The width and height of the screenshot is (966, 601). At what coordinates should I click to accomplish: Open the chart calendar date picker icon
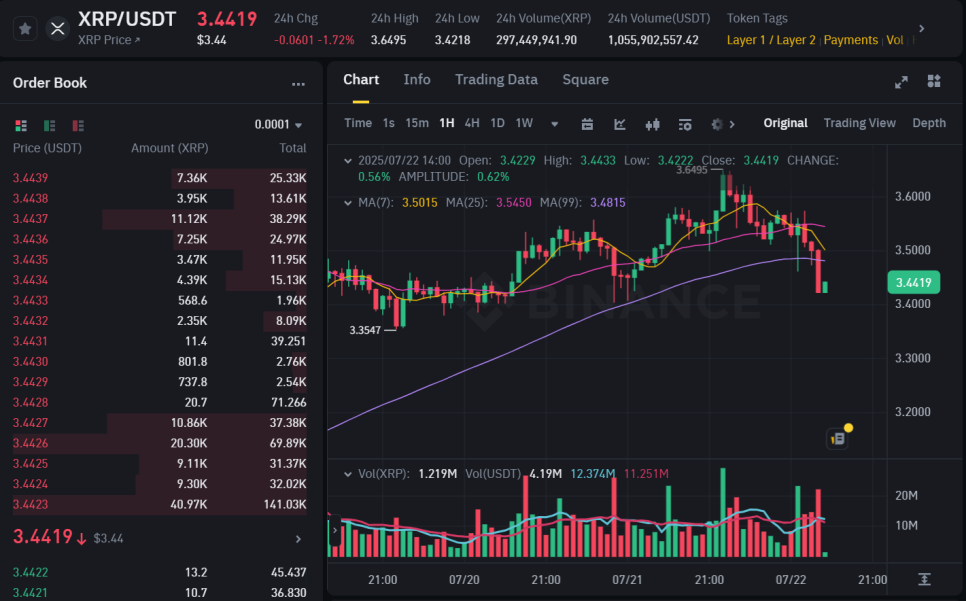587,124
